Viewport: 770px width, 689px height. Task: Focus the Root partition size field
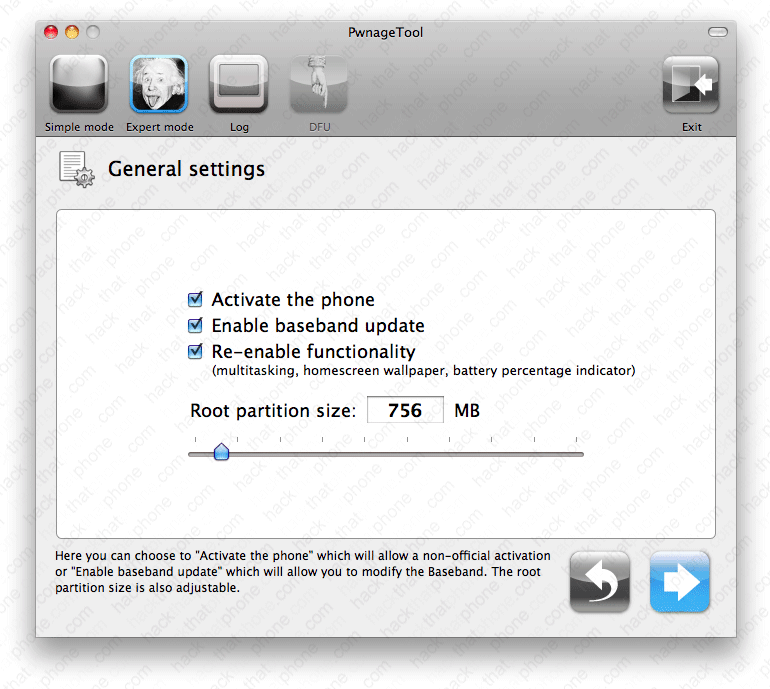tap(405, 410)
